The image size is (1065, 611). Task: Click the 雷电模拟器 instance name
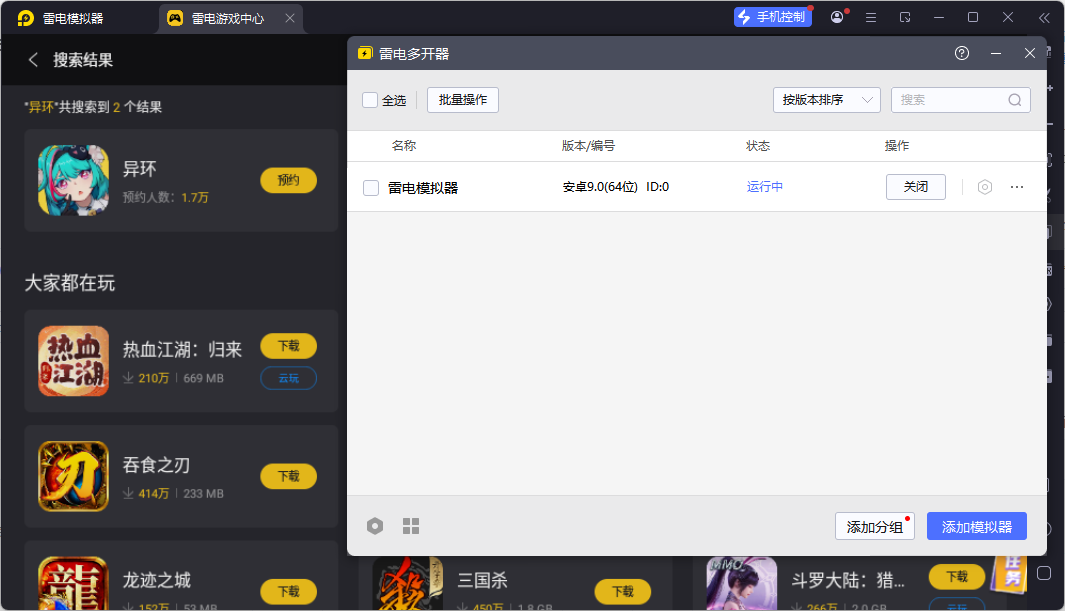pyautogui.click(x=423, y=188)
